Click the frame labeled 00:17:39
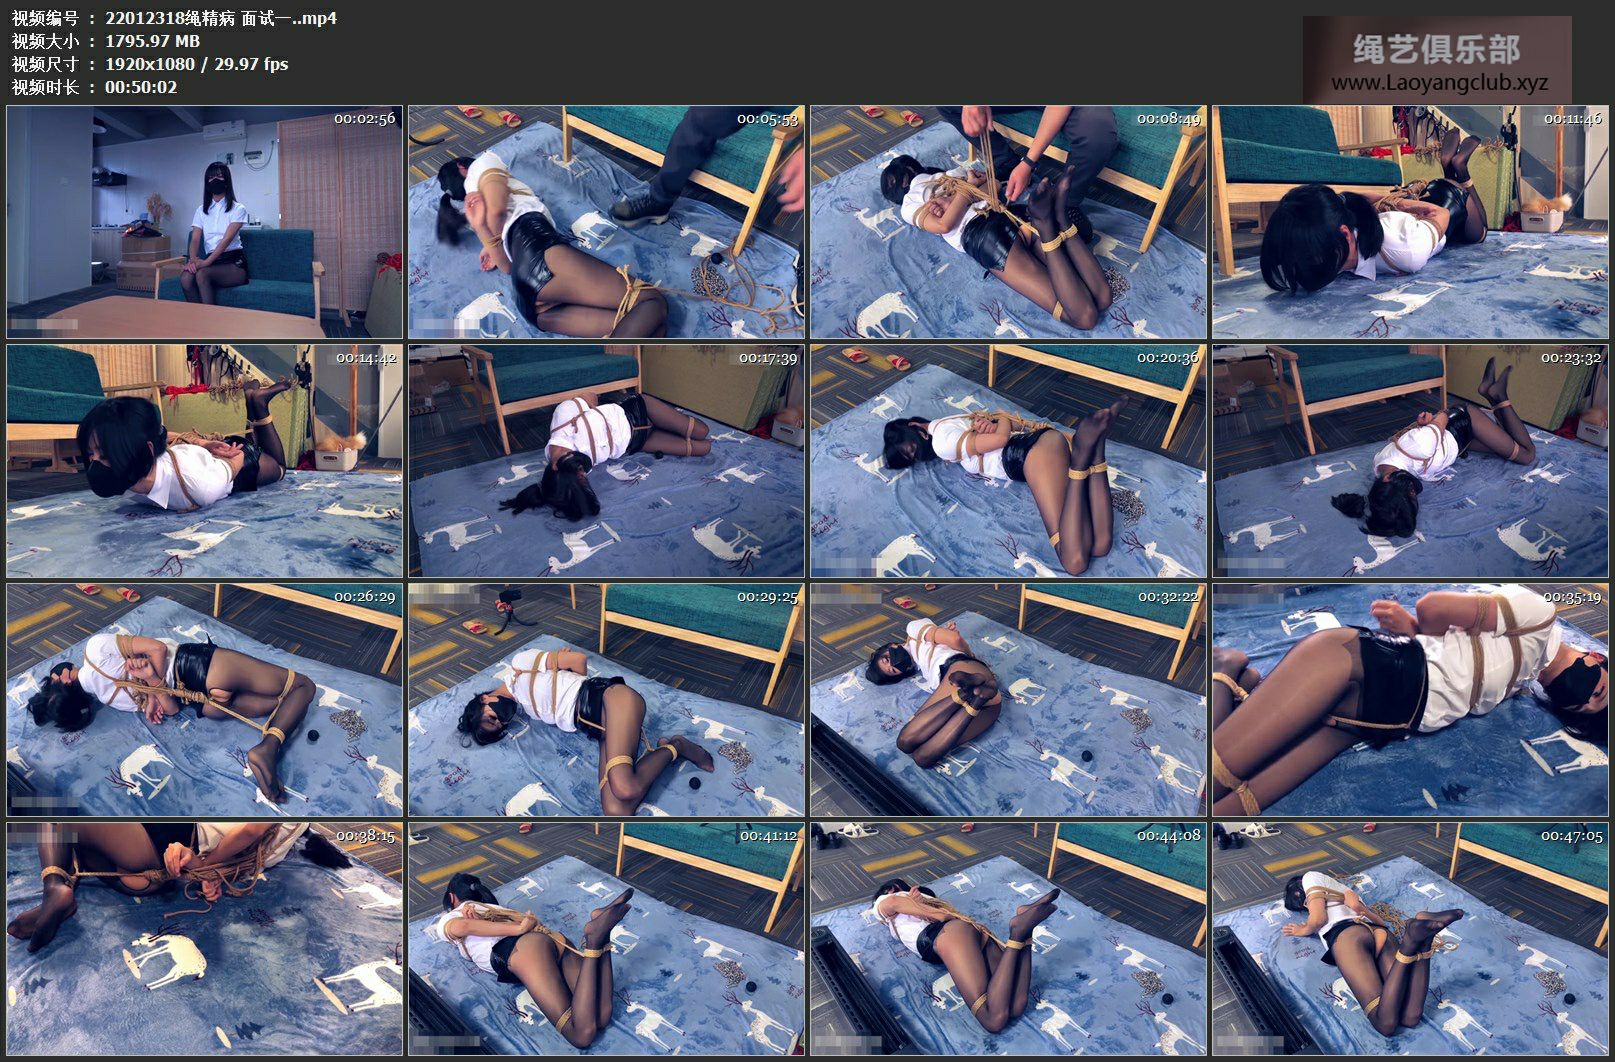This screenshot has width=1615, height=1062. pyautogui.click(x=606, y=461)
